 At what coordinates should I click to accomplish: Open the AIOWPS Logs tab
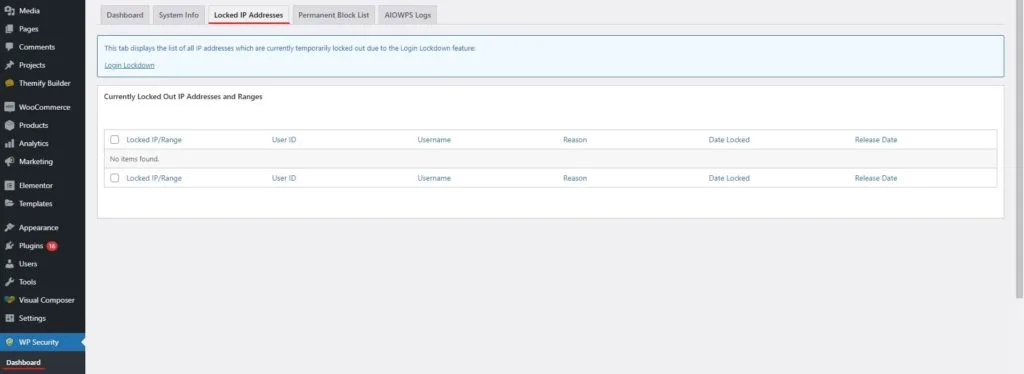pyautogui.click(x=408, y=15)
